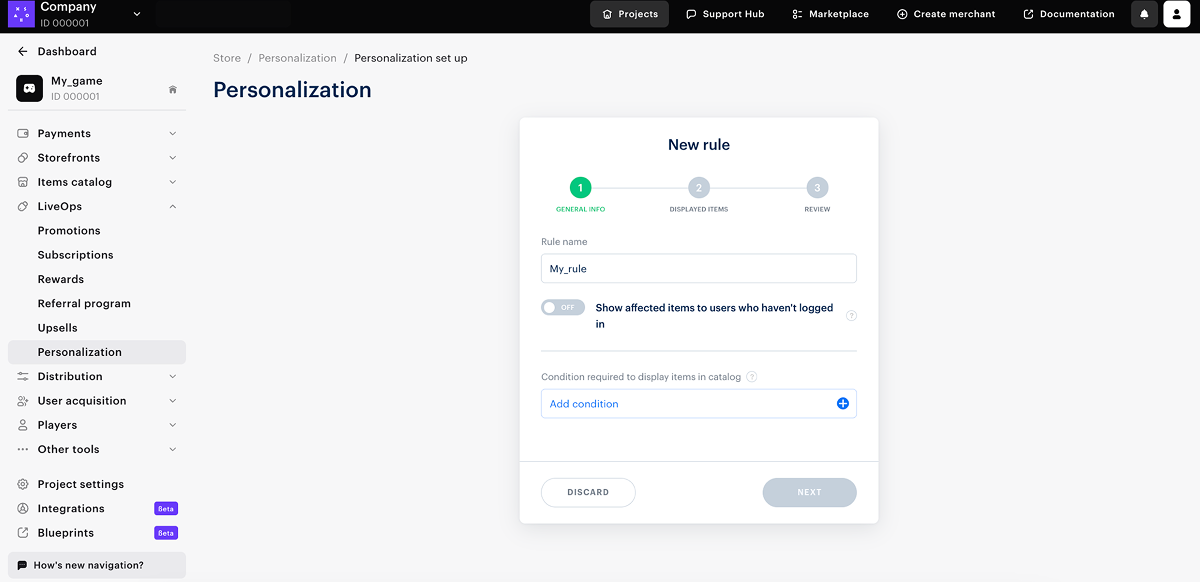
Task: Click the blue plus icon in Add condition
Action: coord(842,404)
